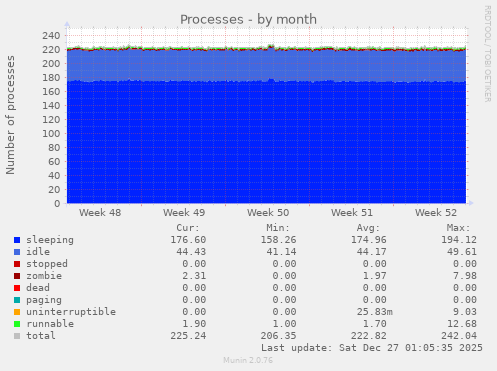497x371 pixels.
Task: Click idle current value 44.43
Action: pyautogui.click(x=191, y=252)
